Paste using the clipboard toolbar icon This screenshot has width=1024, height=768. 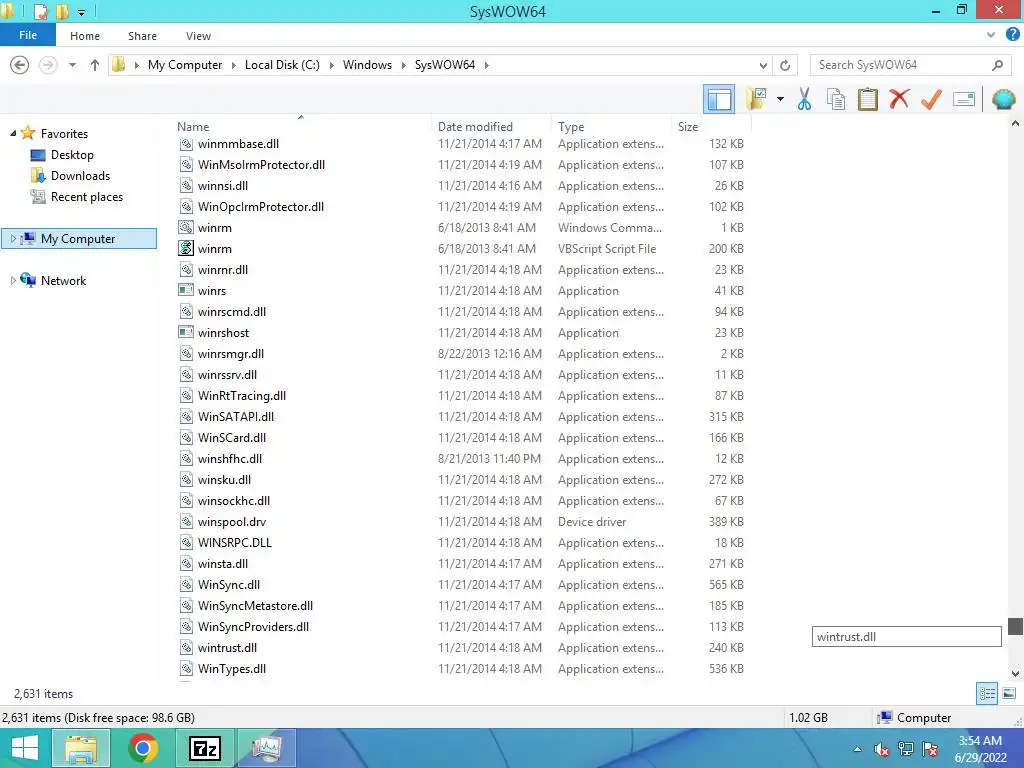[867, 99]
